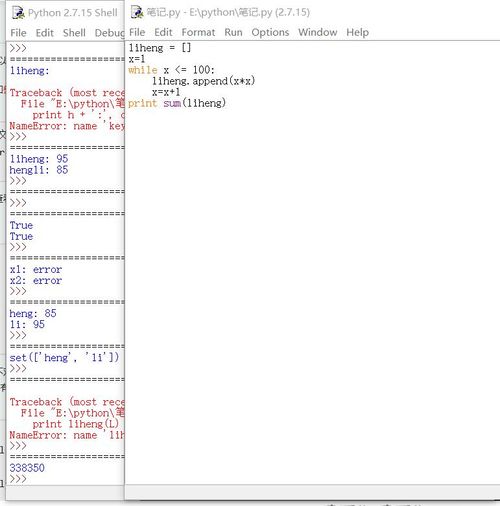Click the output '338350' in the shell
500x506 pixels.
pos(27,468)
